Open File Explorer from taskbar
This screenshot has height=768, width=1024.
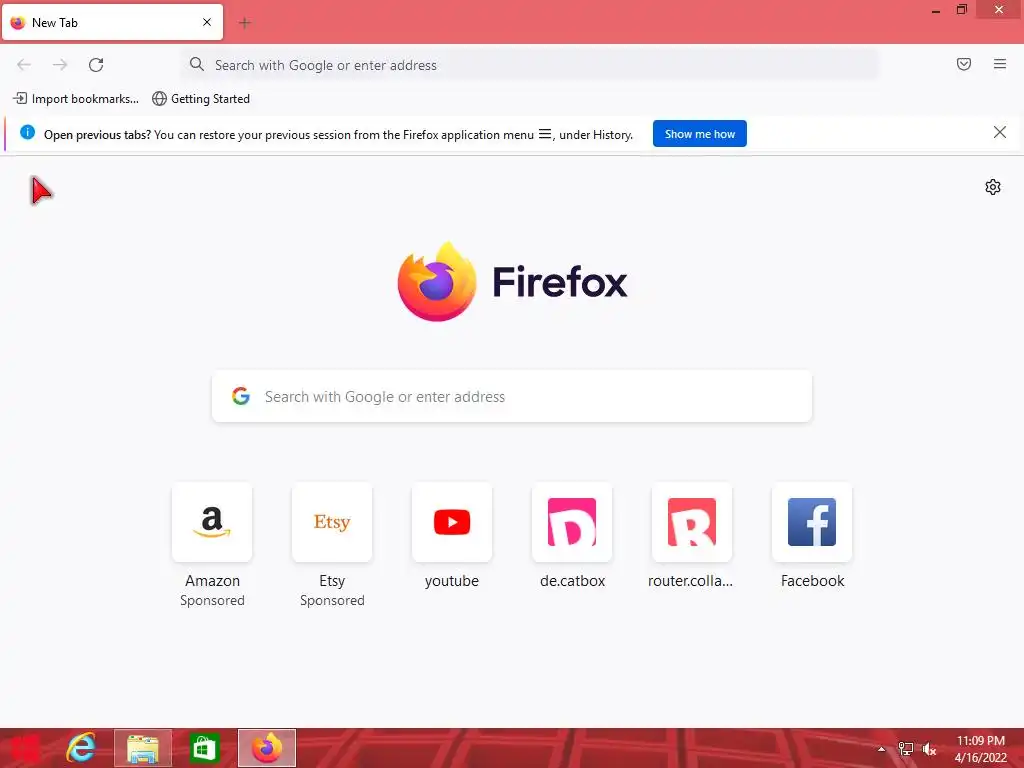143,748
